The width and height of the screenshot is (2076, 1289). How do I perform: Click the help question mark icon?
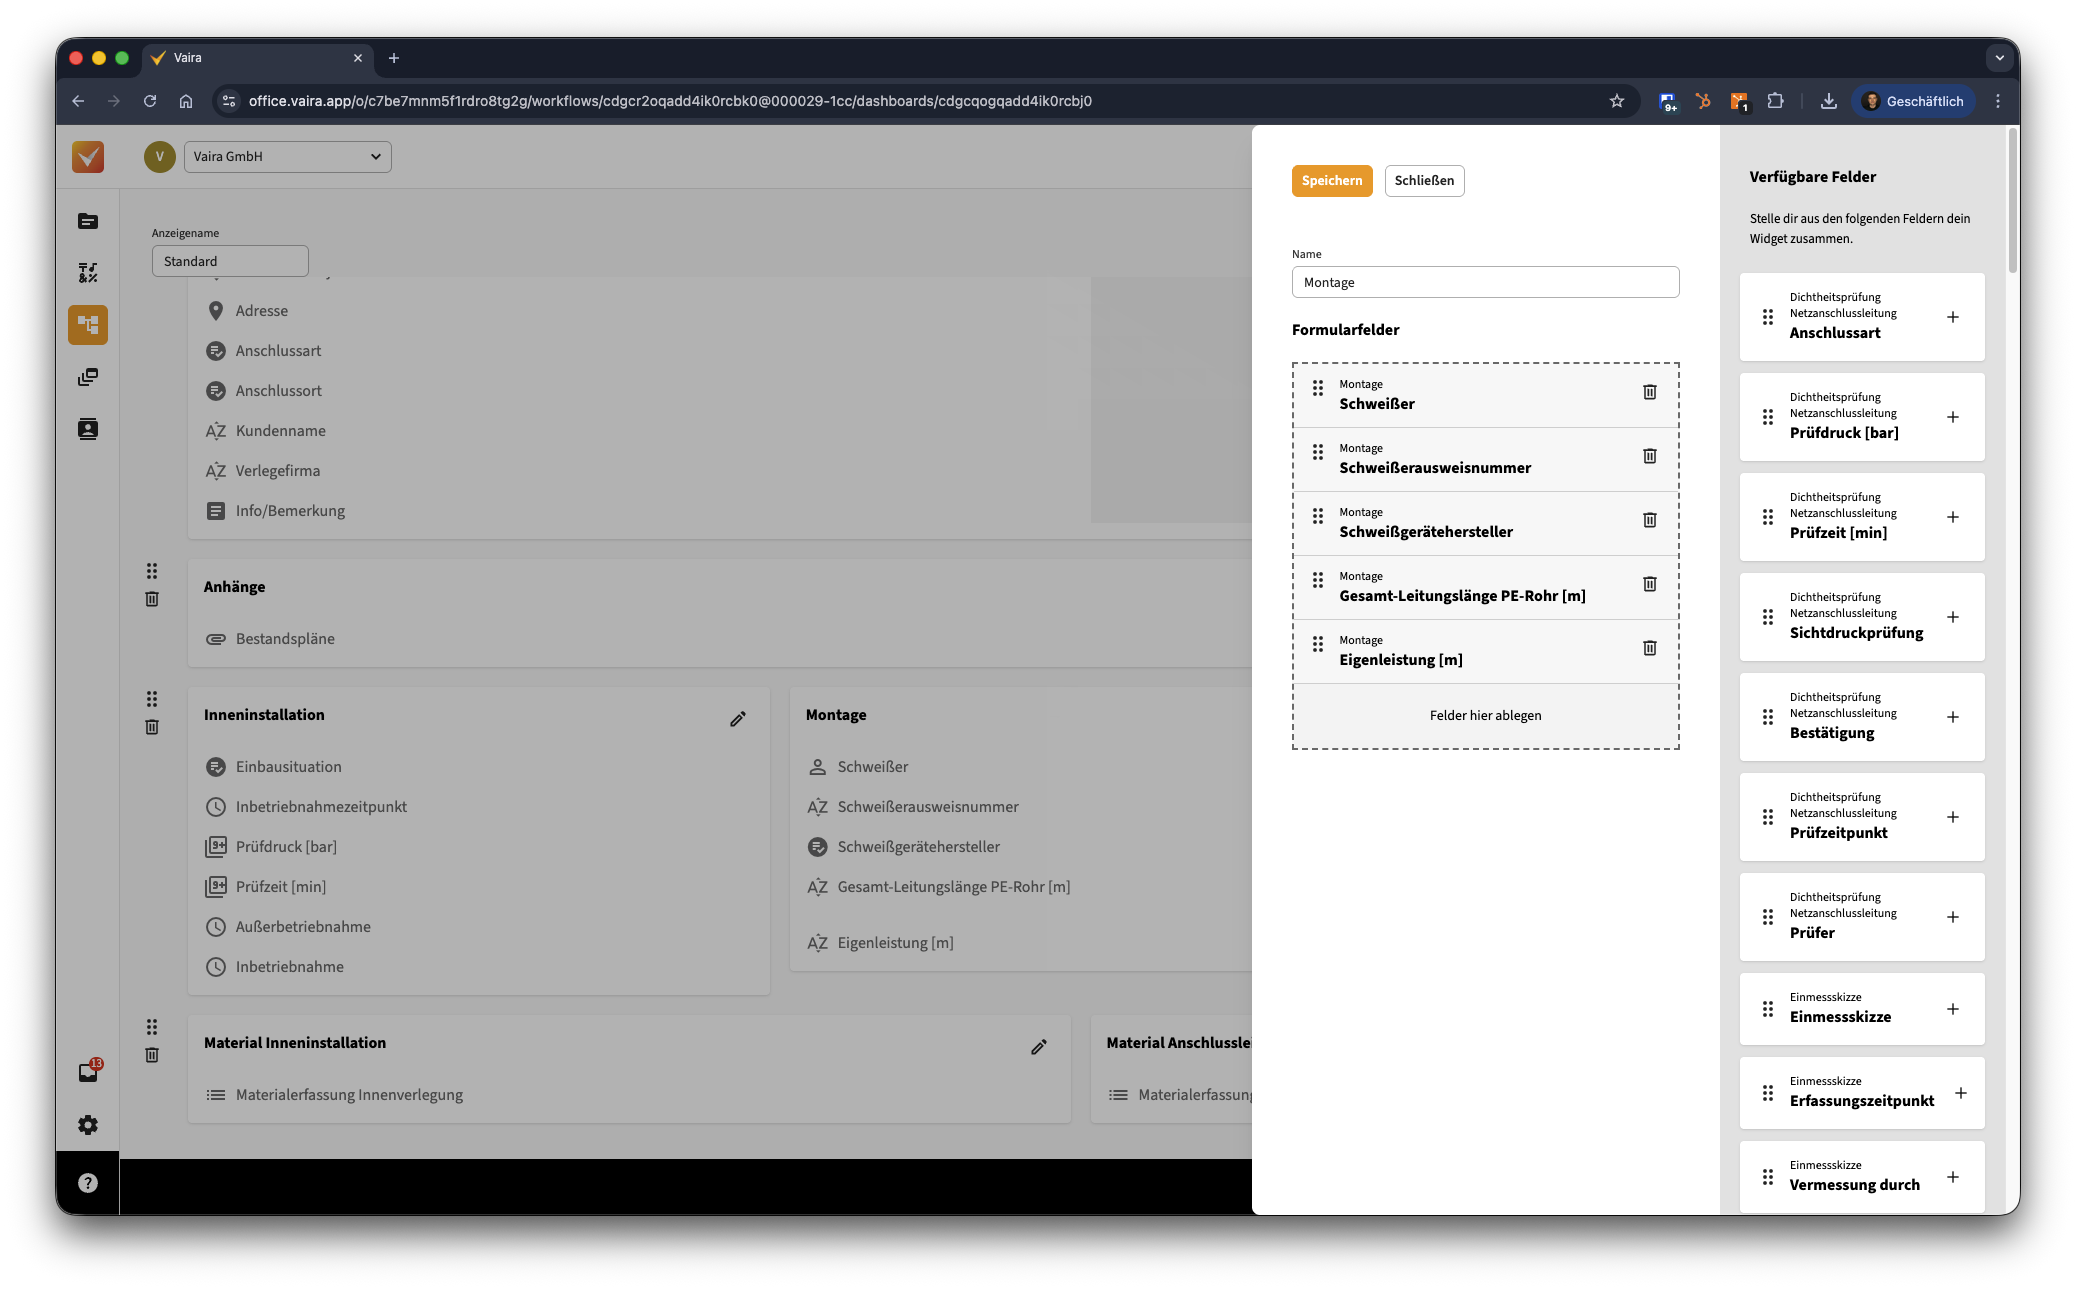[88, 1183]
